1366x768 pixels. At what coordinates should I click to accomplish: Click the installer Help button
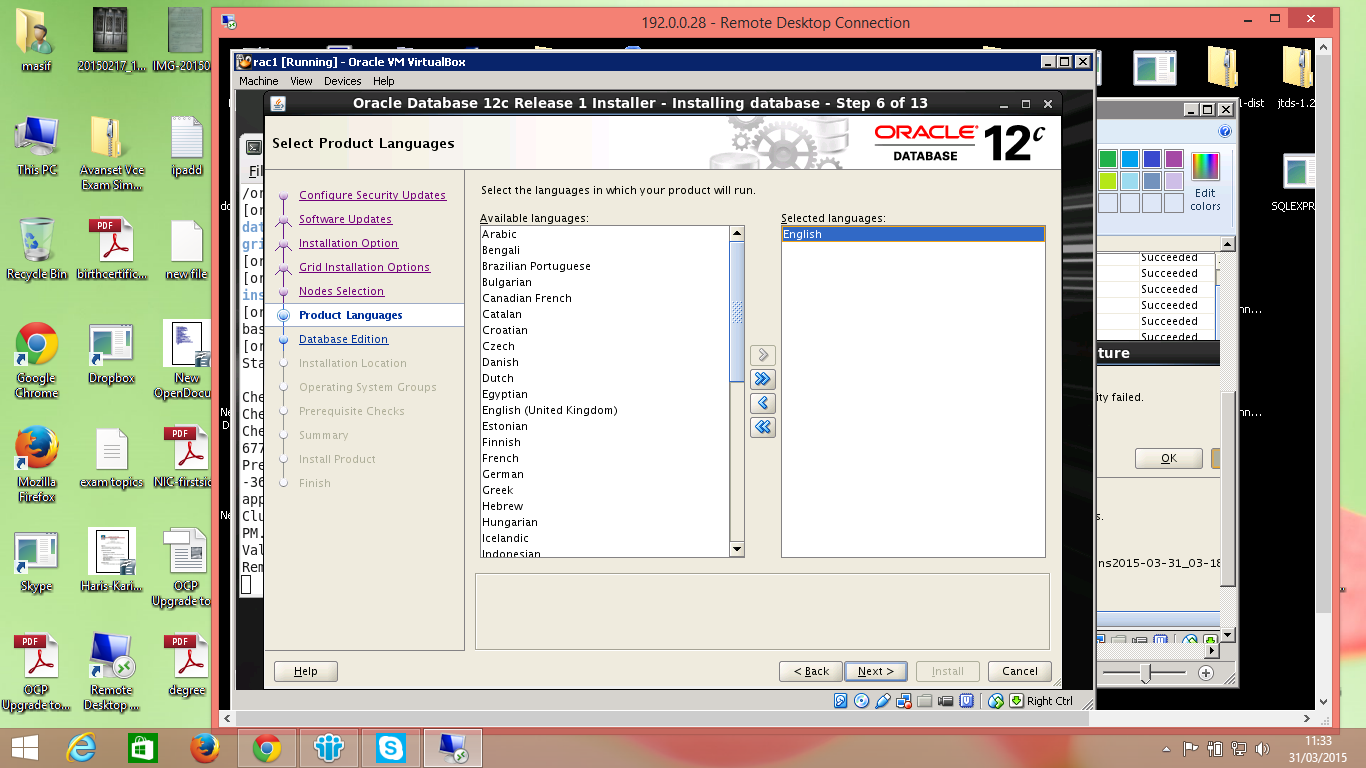[306, 671]
